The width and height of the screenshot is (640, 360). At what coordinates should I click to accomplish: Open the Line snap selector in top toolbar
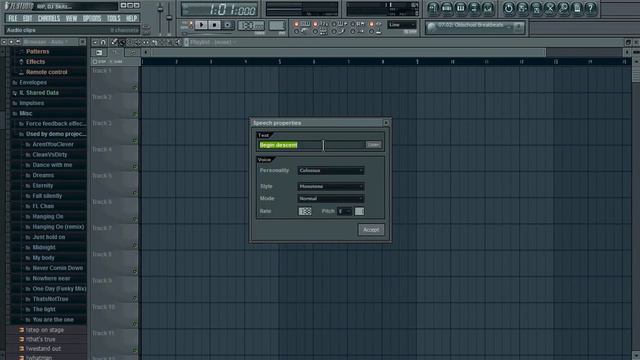point(402,25)
